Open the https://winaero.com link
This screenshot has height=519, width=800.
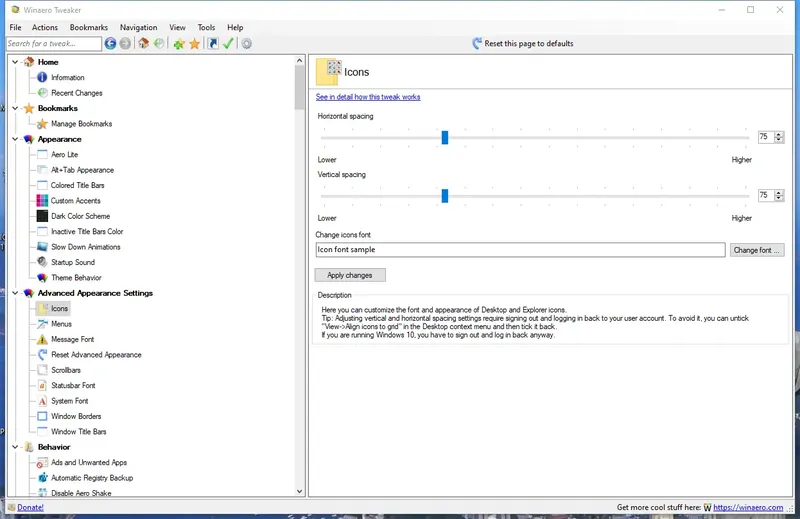pyautogui.click(x=748, y=507)
